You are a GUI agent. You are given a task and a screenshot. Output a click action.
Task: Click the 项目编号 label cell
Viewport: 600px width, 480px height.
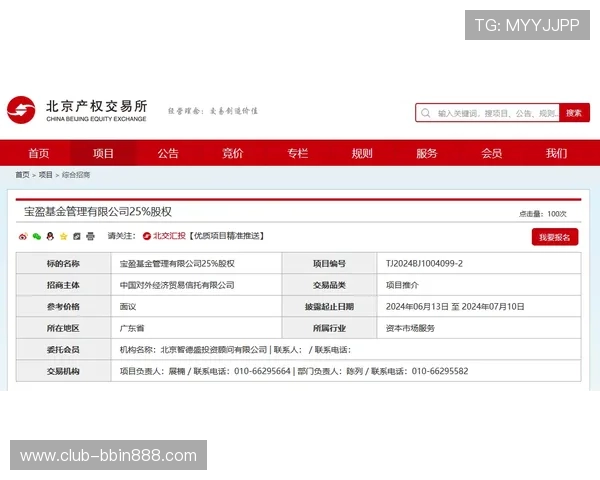[329, 263]
